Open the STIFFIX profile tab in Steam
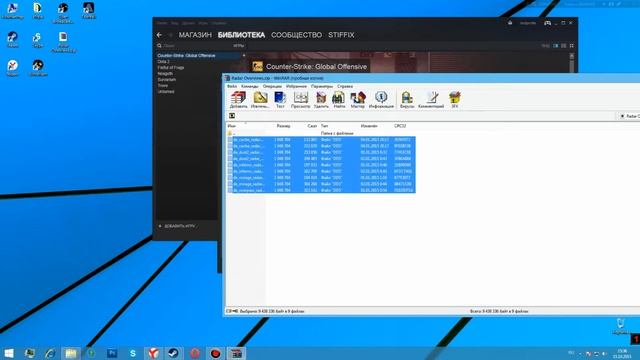Viewport: 640px width, 360px height. click(341, 35)
